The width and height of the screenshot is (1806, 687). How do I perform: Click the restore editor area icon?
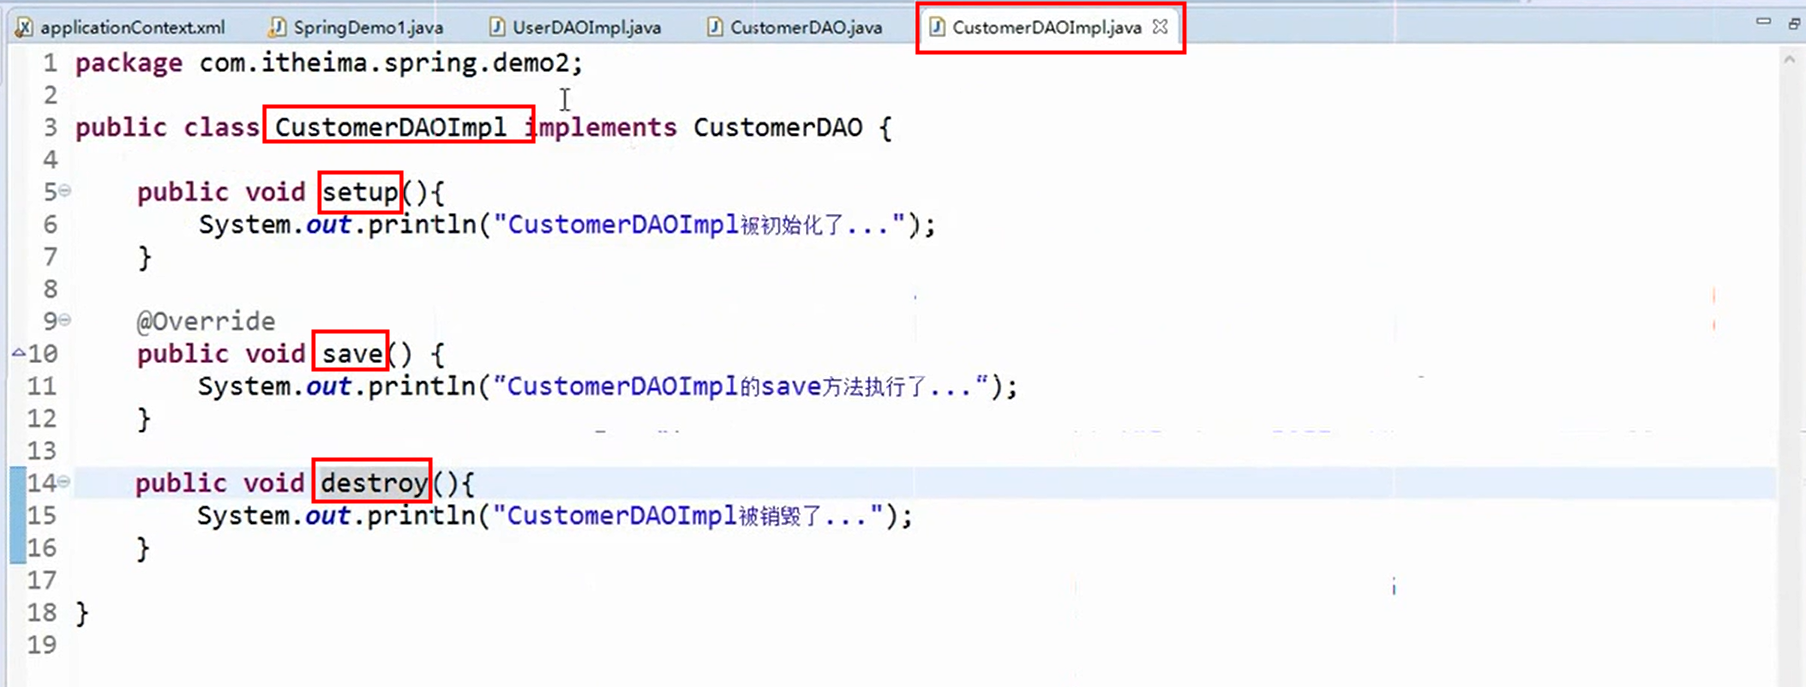(x=1794, y=23)
